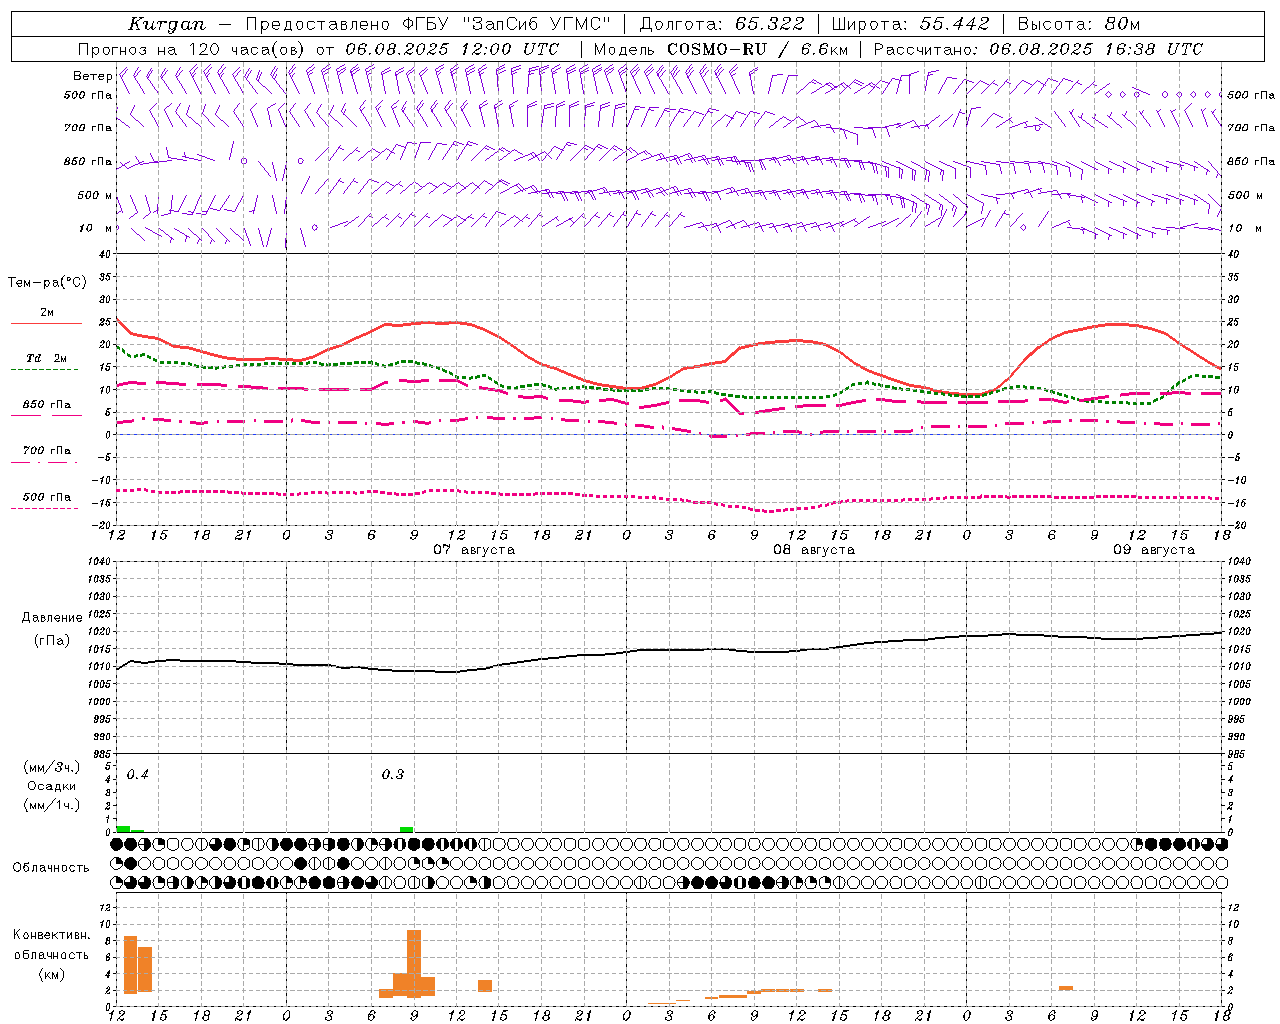The image size is (1280, 1024).
Task: Click forecast start time "06.08.2025 12:00 UTC"
Action: coord(452,49)
